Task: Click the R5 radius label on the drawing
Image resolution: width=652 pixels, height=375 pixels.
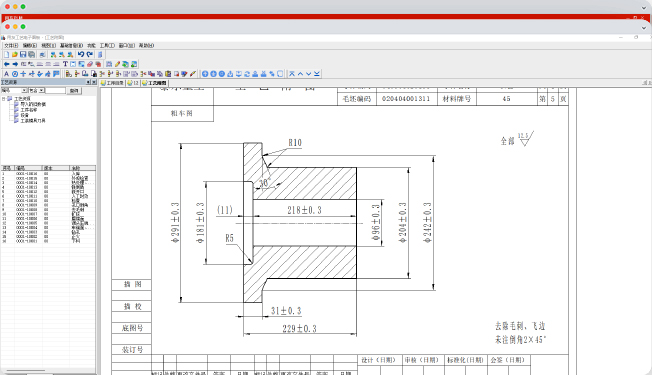Action: [x=230, y=238]
